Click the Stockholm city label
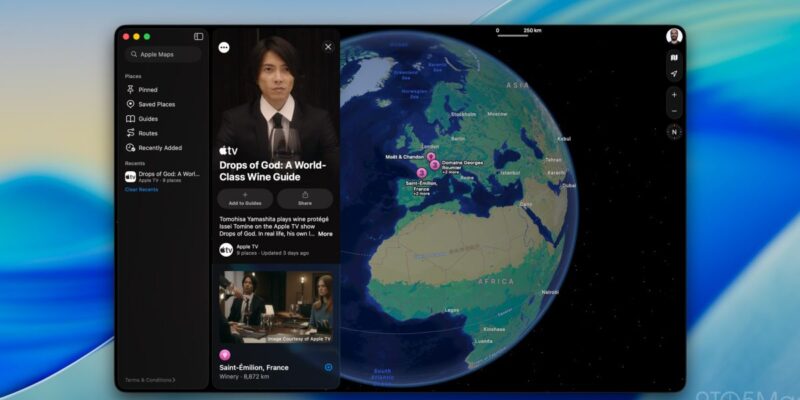This screenshot has width=800, height=400. point(463,114)
